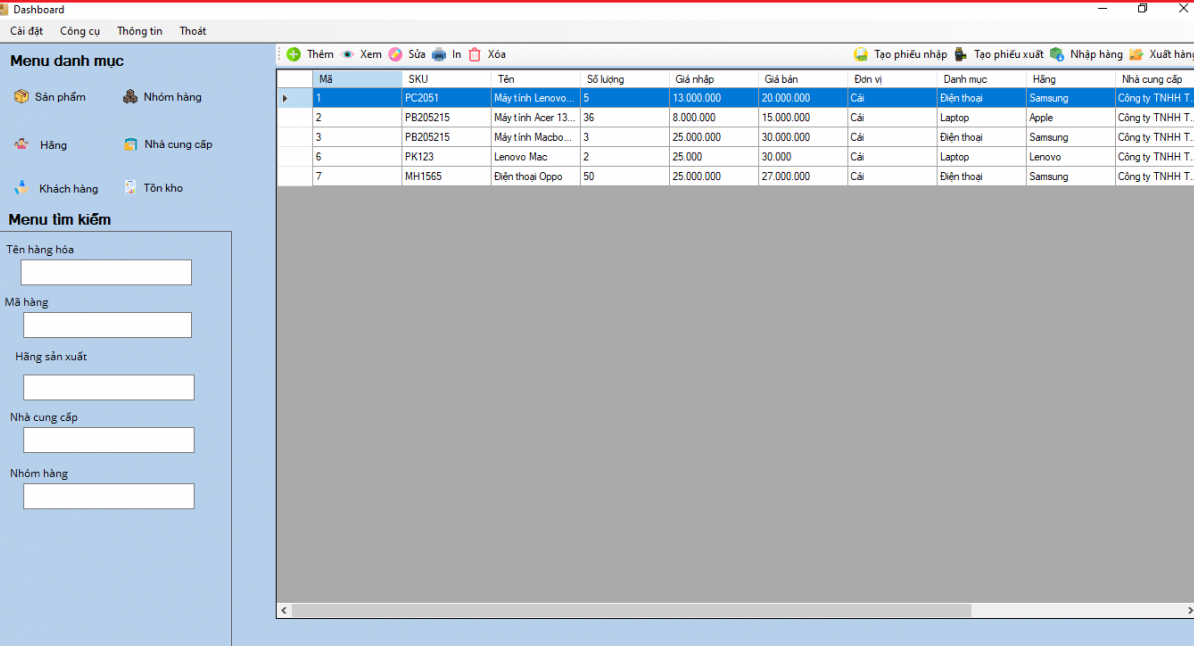
Task: Click the Xem button label
Action: (371, 54)
